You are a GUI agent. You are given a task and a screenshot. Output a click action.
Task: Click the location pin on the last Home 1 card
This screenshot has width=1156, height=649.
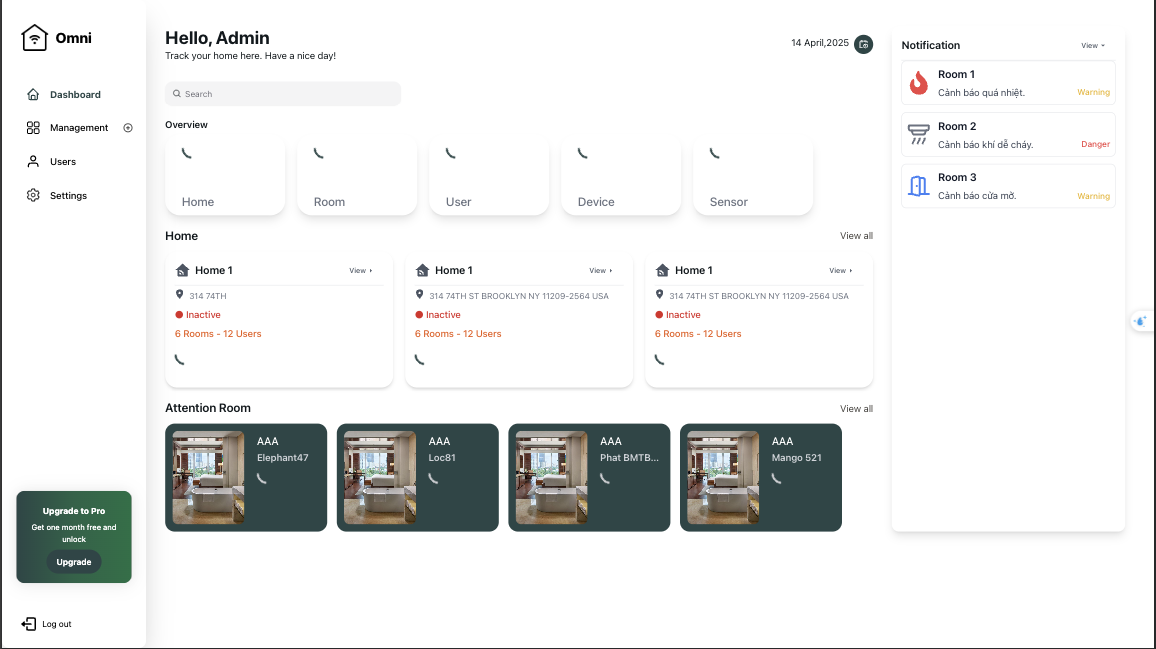click(x=659, y=294)
